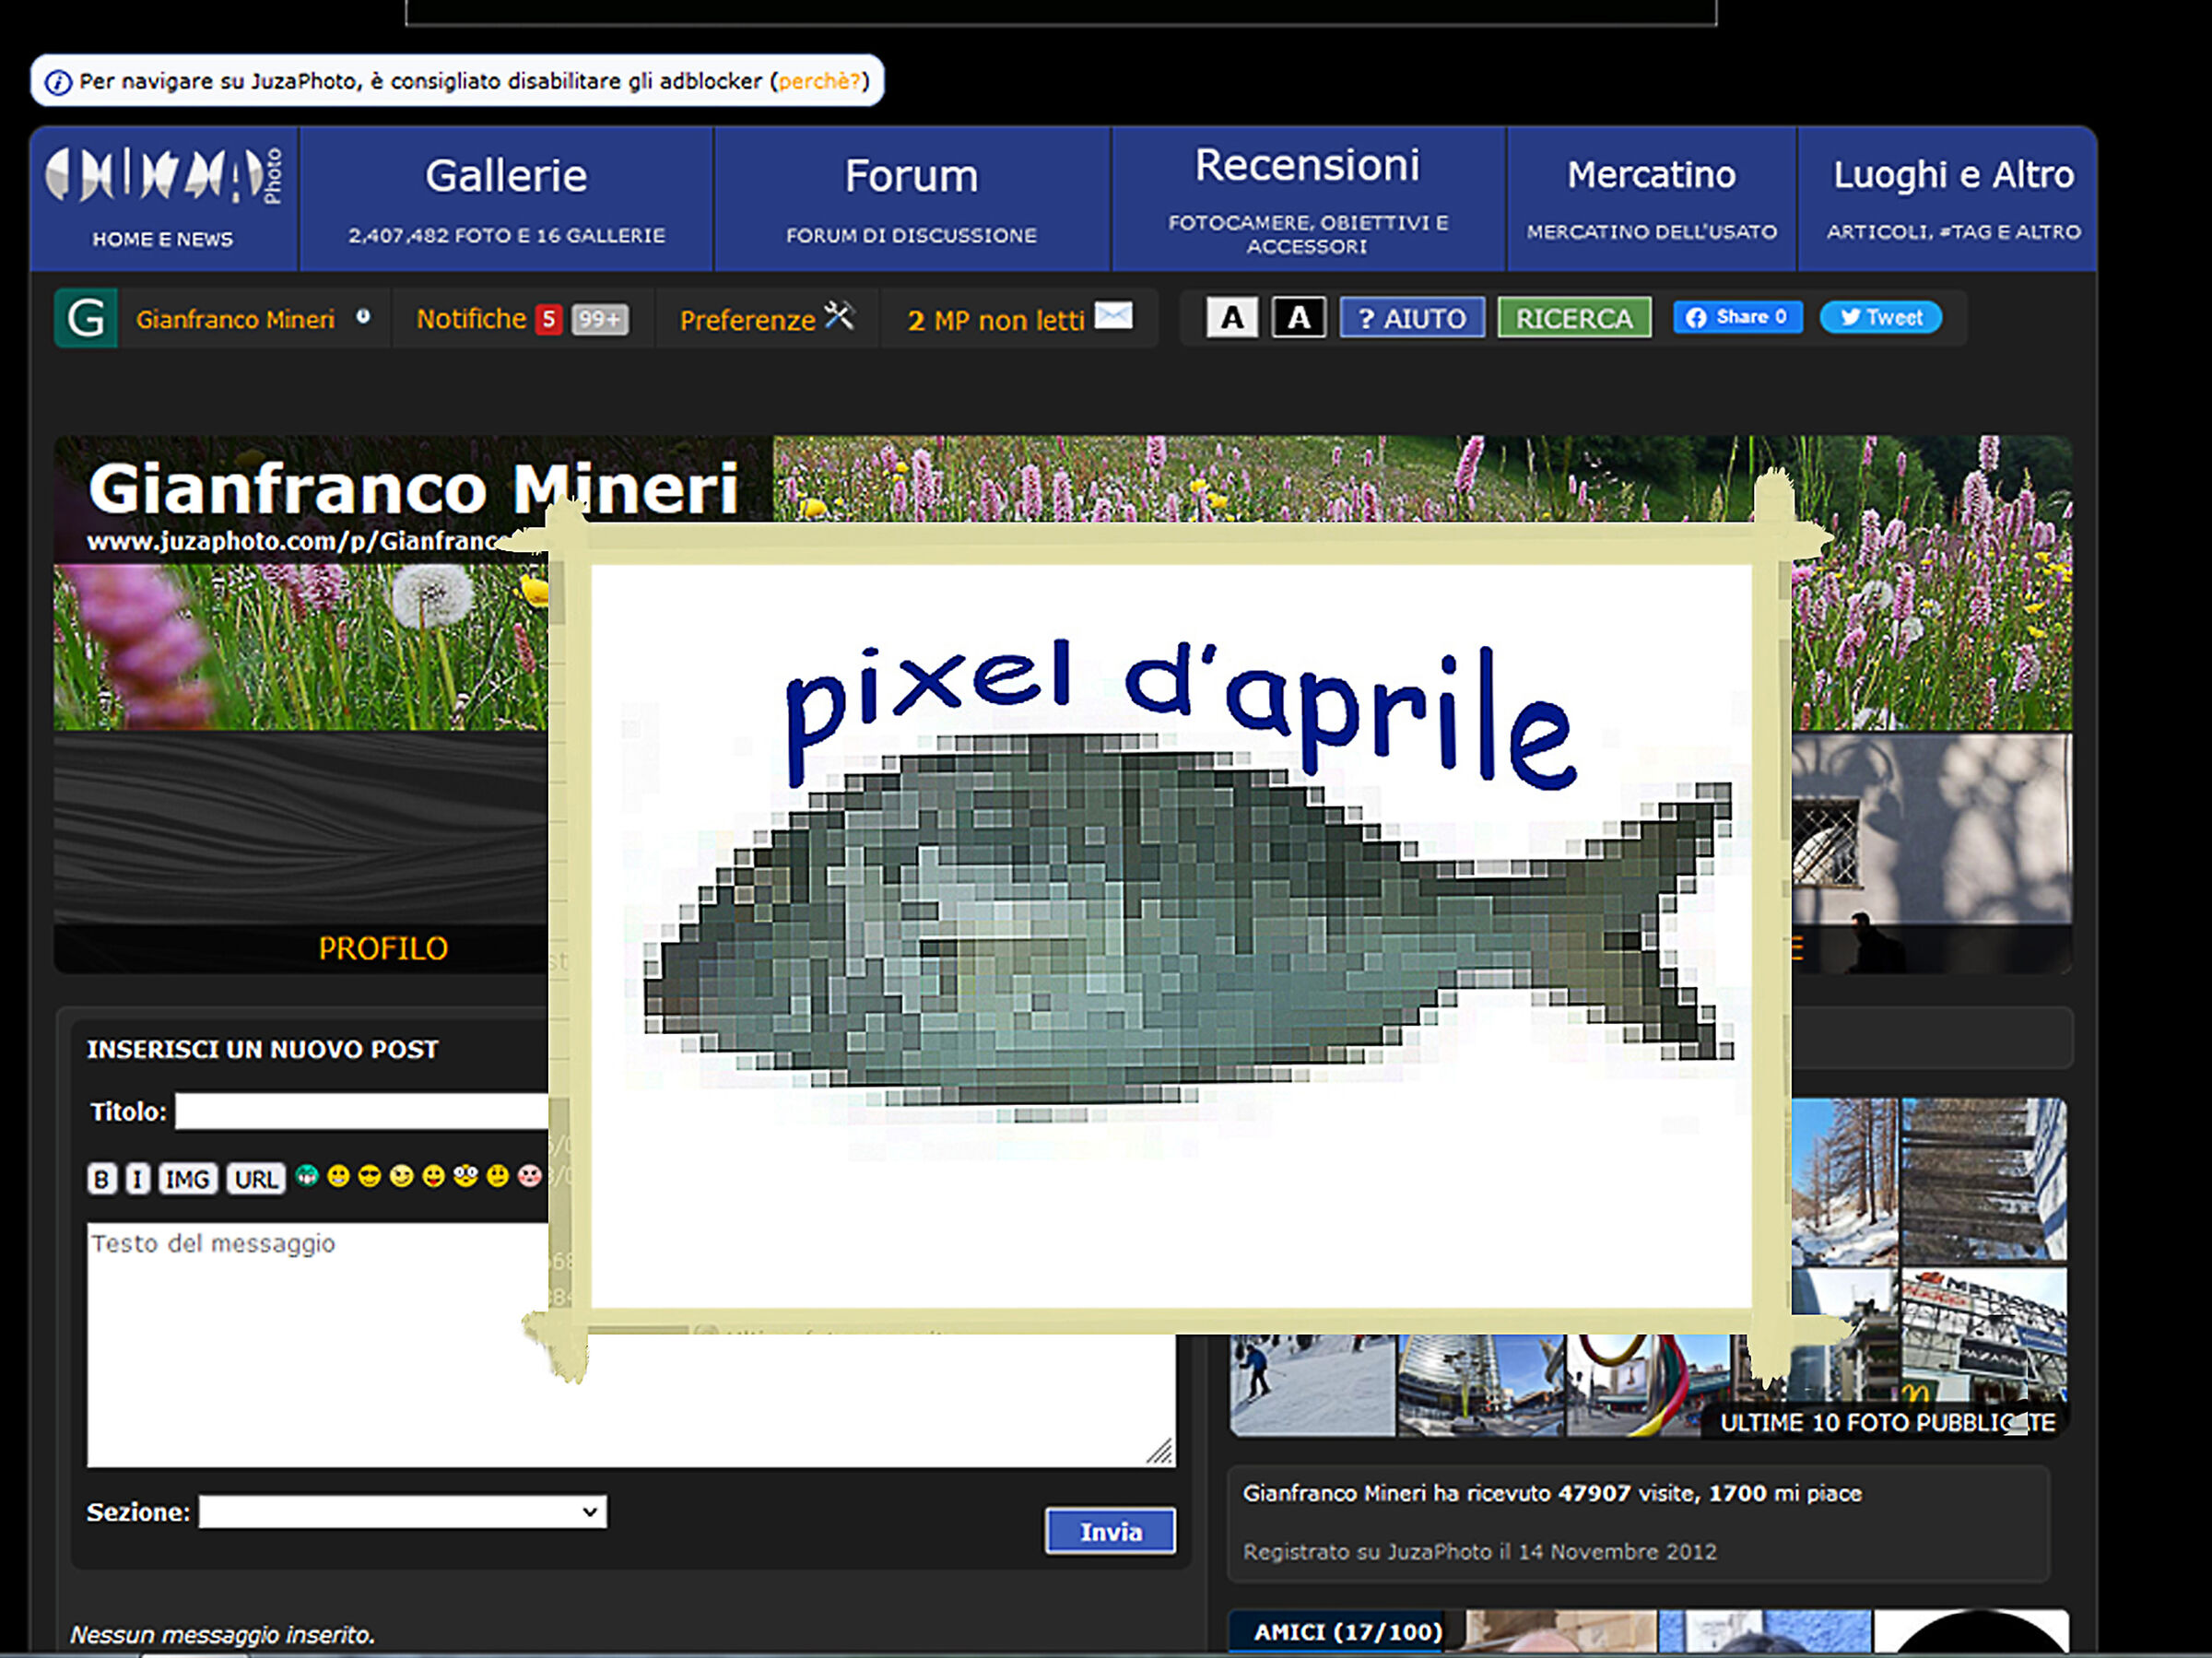This screenshot has width=2212, height=1658.
Task: Switch to the Profilo tab
Action: click(x=383, y=947)
